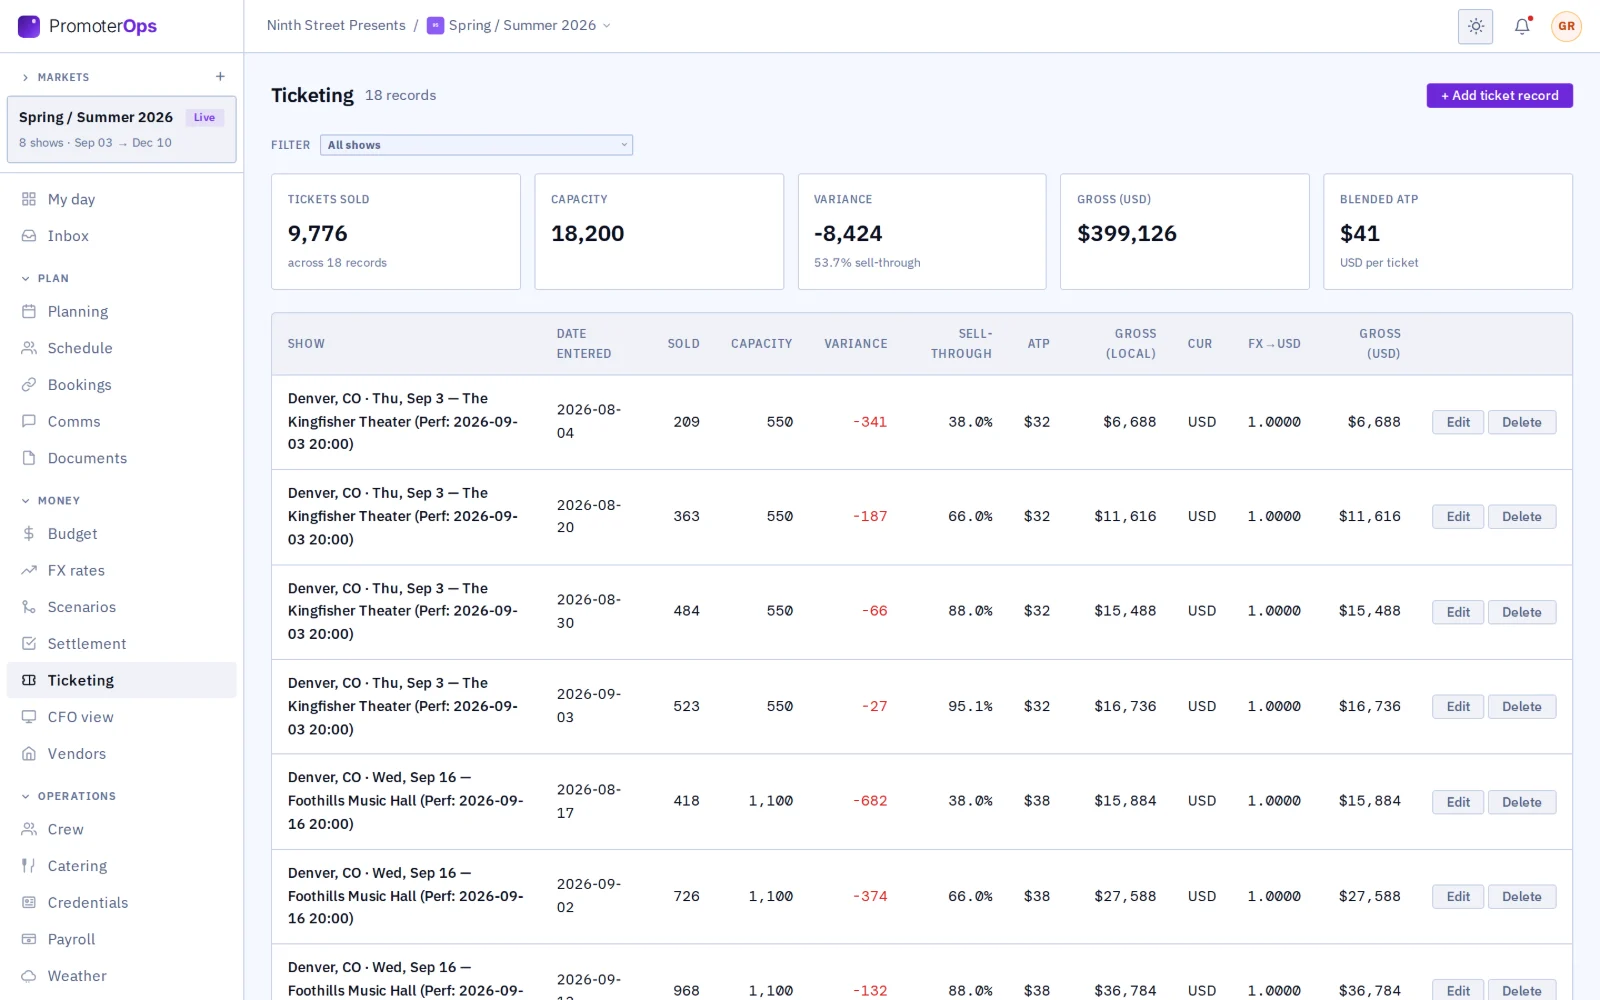Open Settlement checkbox icon item
The height and width of the screenshot is (1000, 1600).
point(29,644)
